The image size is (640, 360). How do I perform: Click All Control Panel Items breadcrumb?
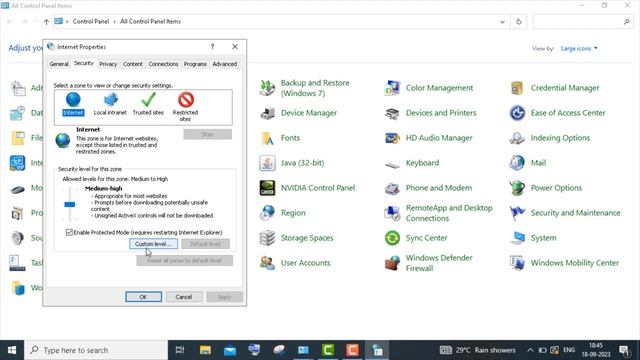(150, 22)
